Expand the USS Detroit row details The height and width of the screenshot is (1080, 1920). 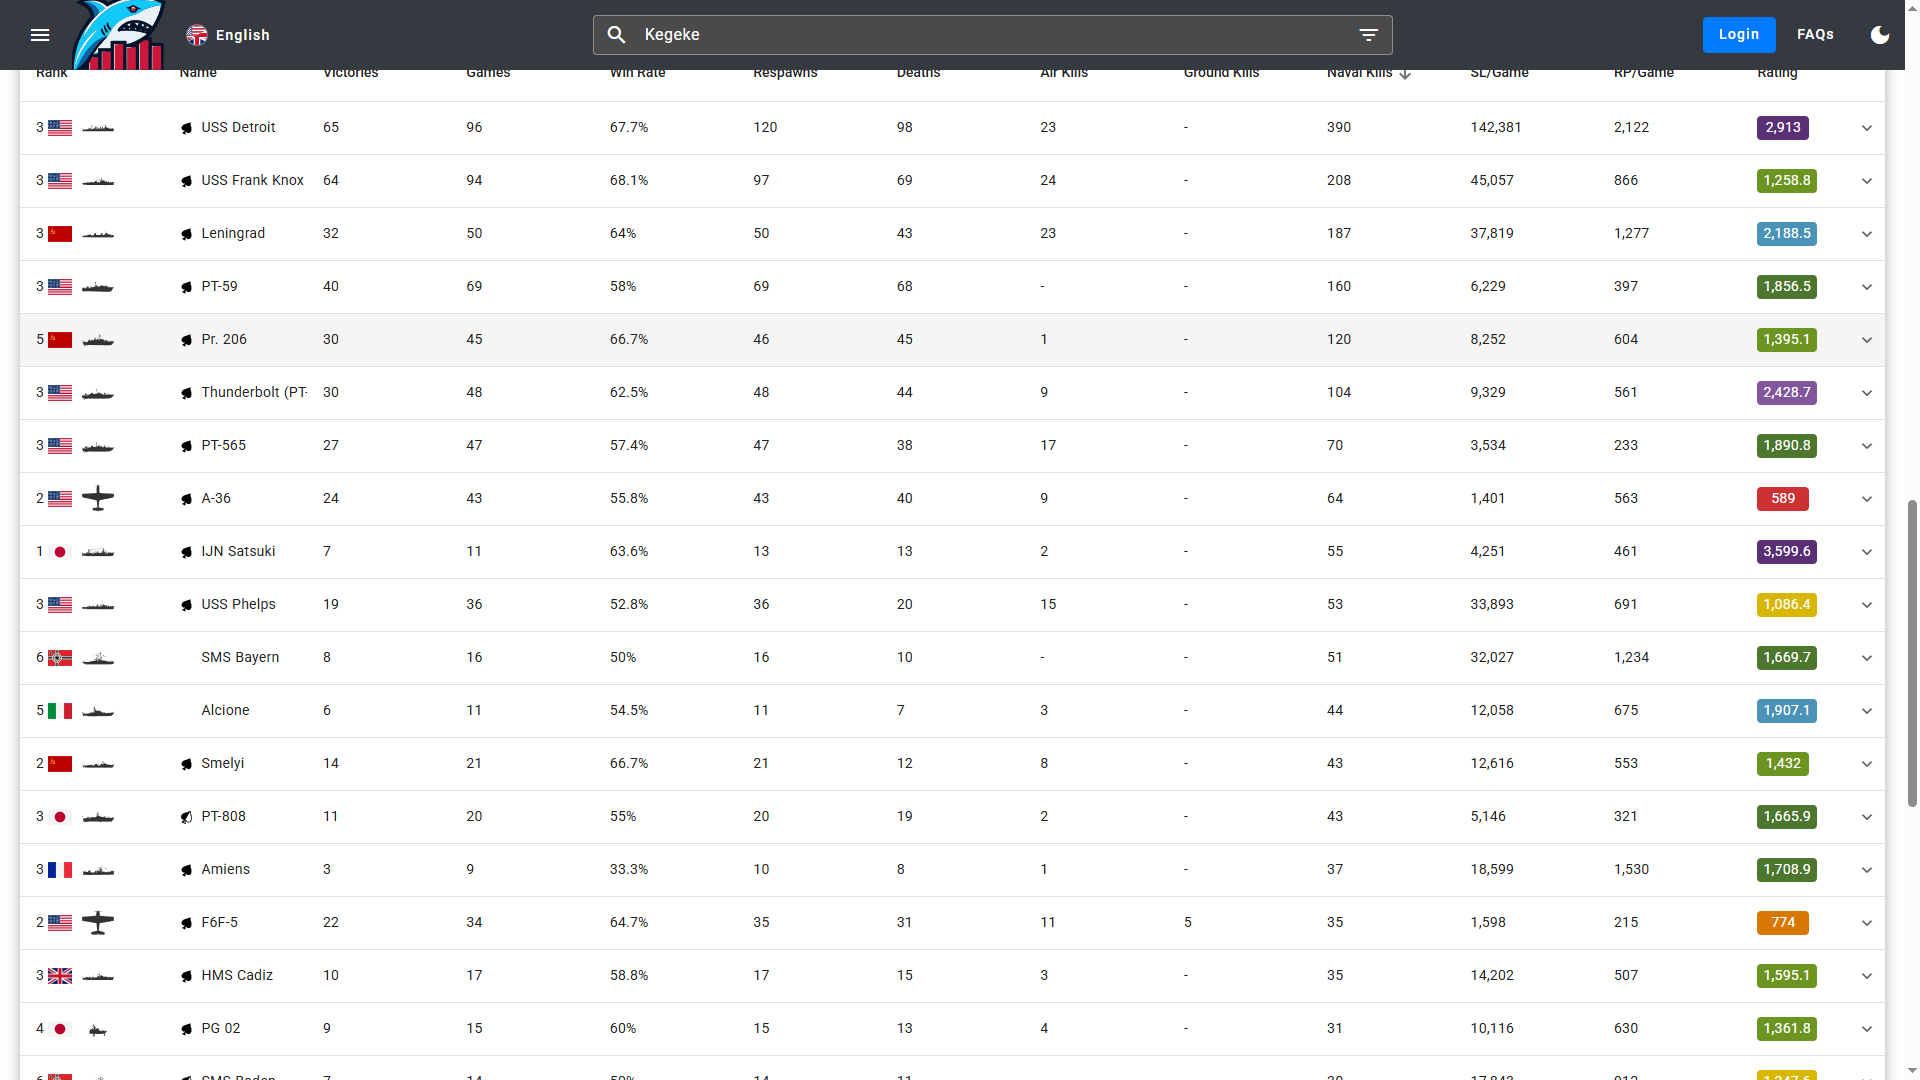tap(1866, 128)
